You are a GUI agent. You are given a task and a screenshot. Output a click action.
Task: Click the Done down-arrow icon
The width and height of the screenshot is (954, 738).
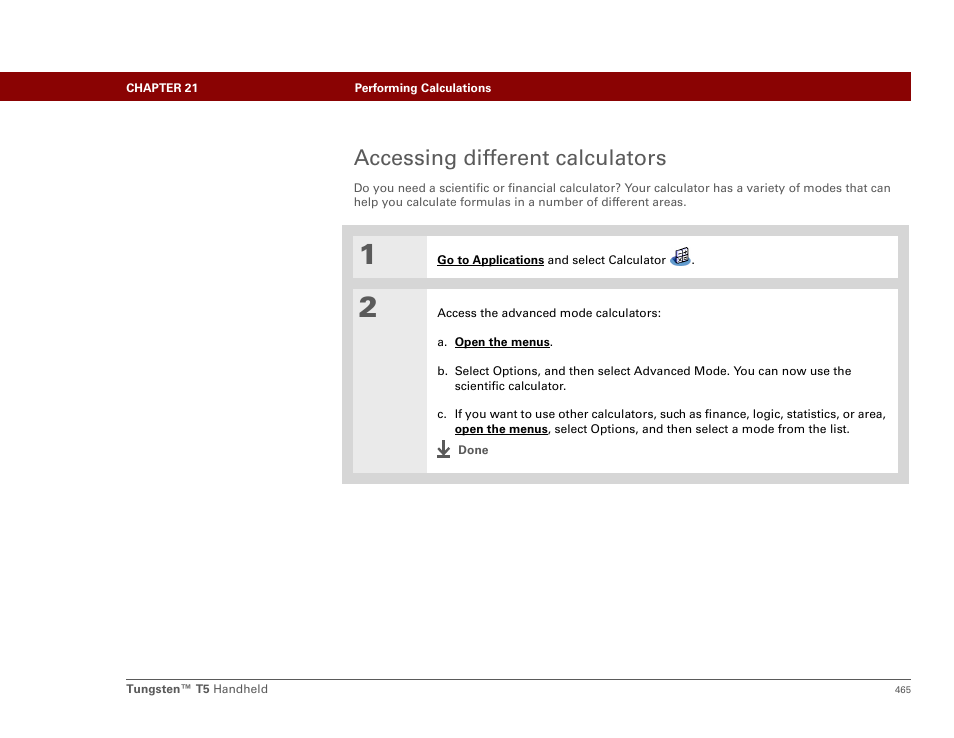click(444, 450)
